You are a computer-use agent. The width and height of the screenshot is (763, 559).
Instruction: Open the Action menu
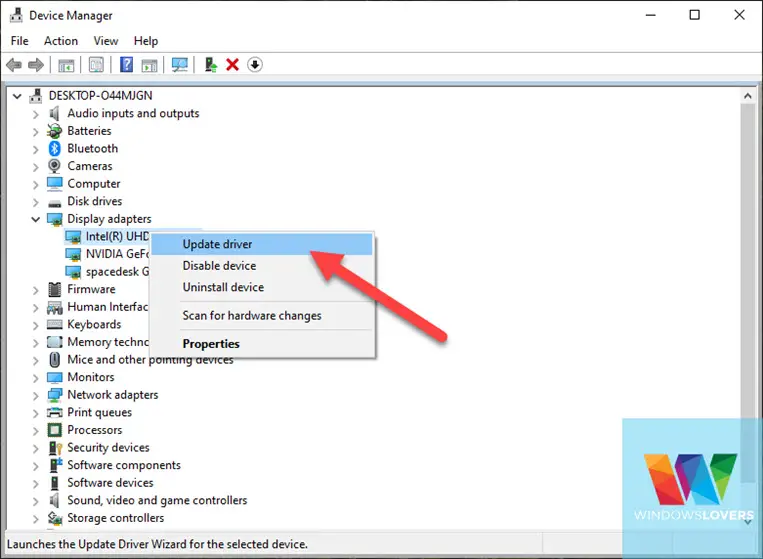coord(61,41)
